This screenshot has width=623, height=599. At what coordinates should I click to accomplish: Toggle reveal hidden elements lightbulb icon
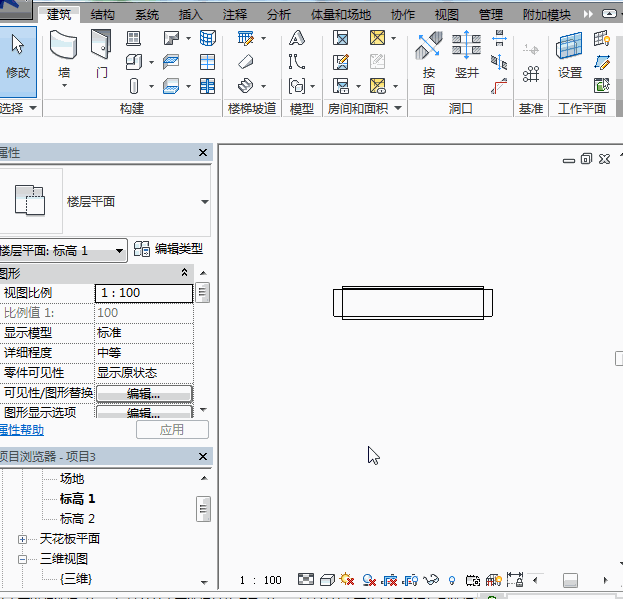point(452,580)
